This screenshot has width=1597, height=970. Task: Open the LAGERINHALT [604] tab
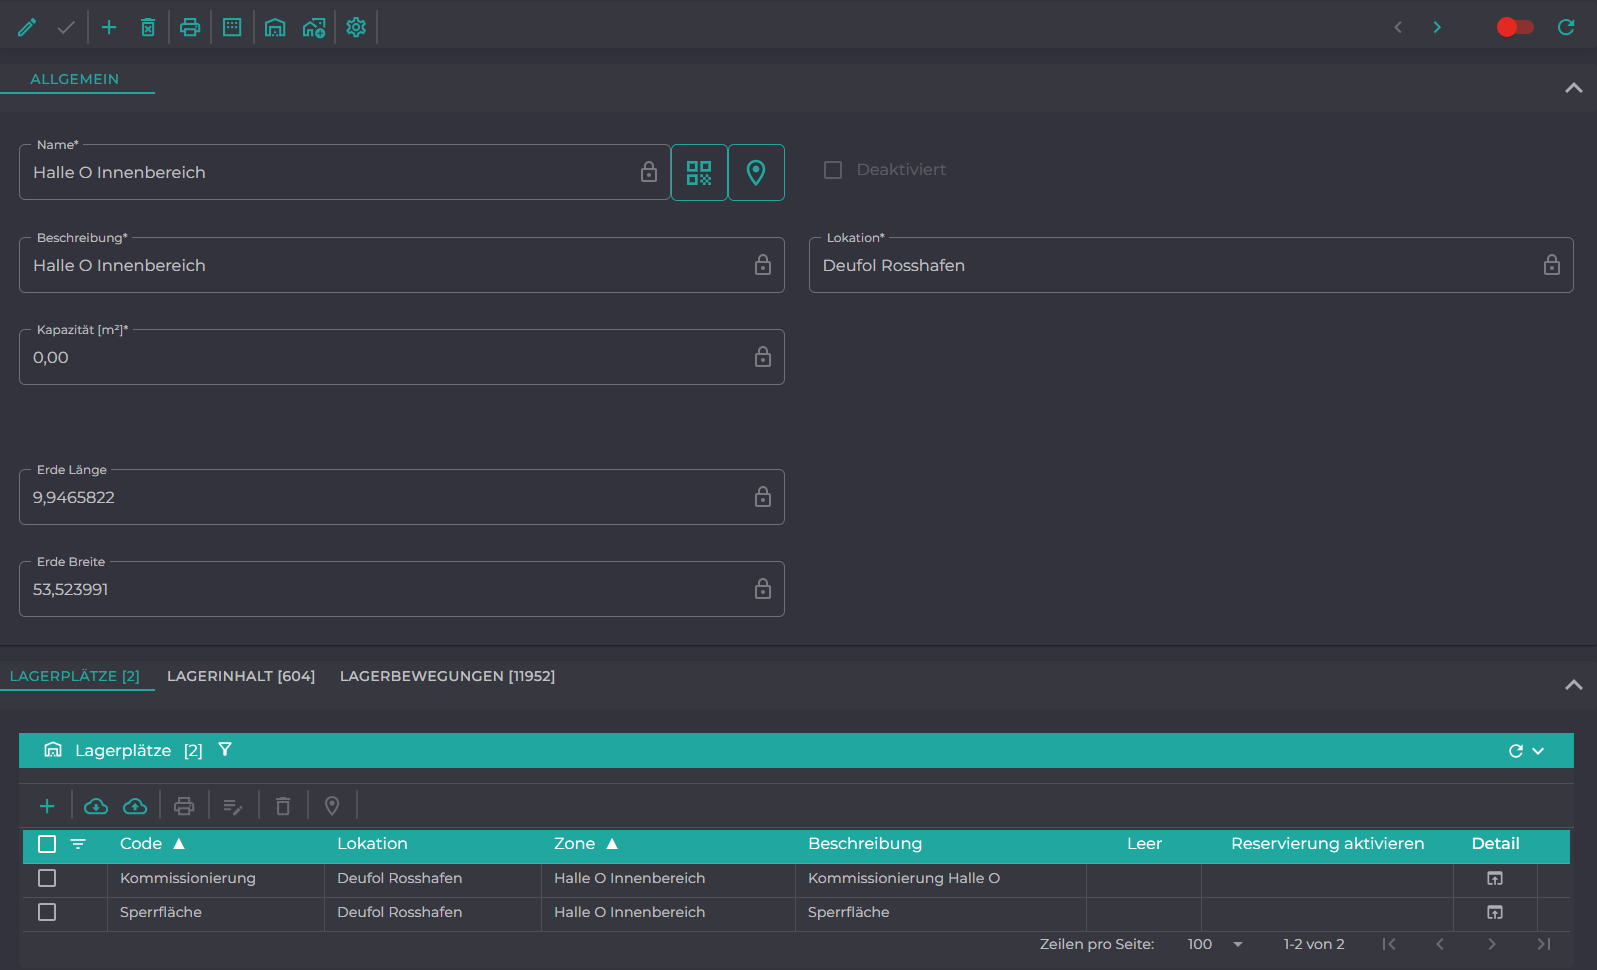241,676
